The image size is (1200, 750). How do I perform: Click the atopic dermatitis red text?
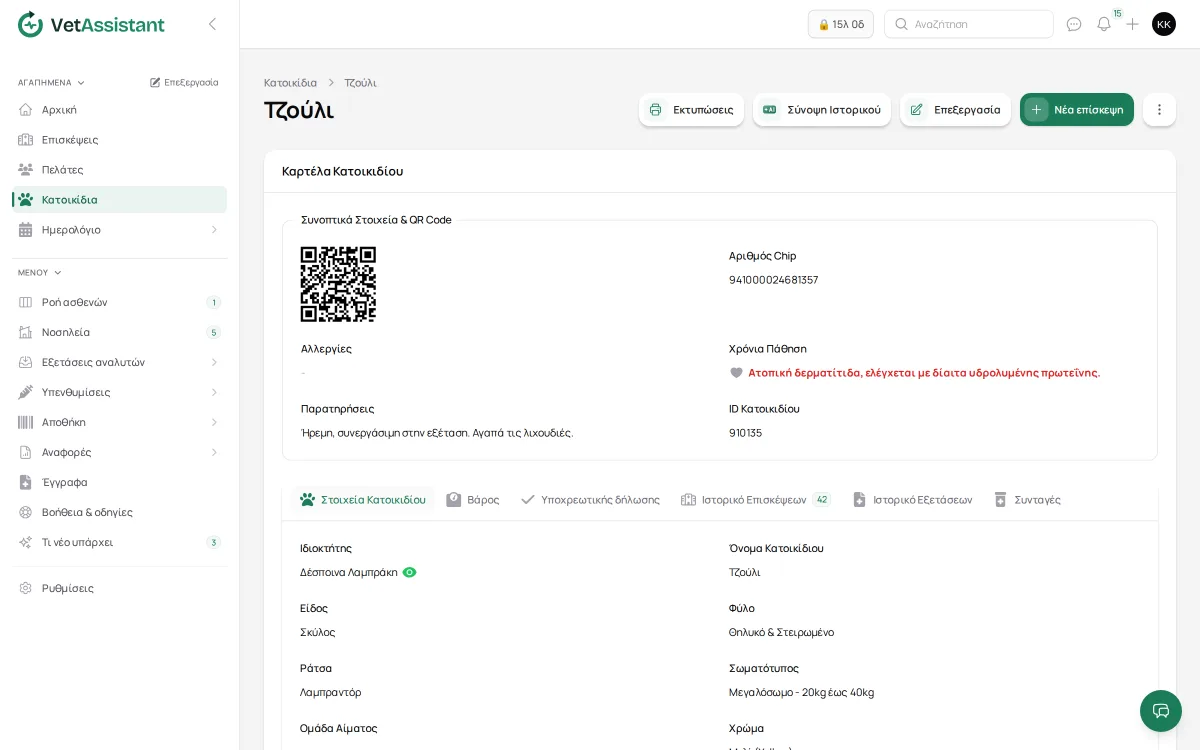coord(924,373)
